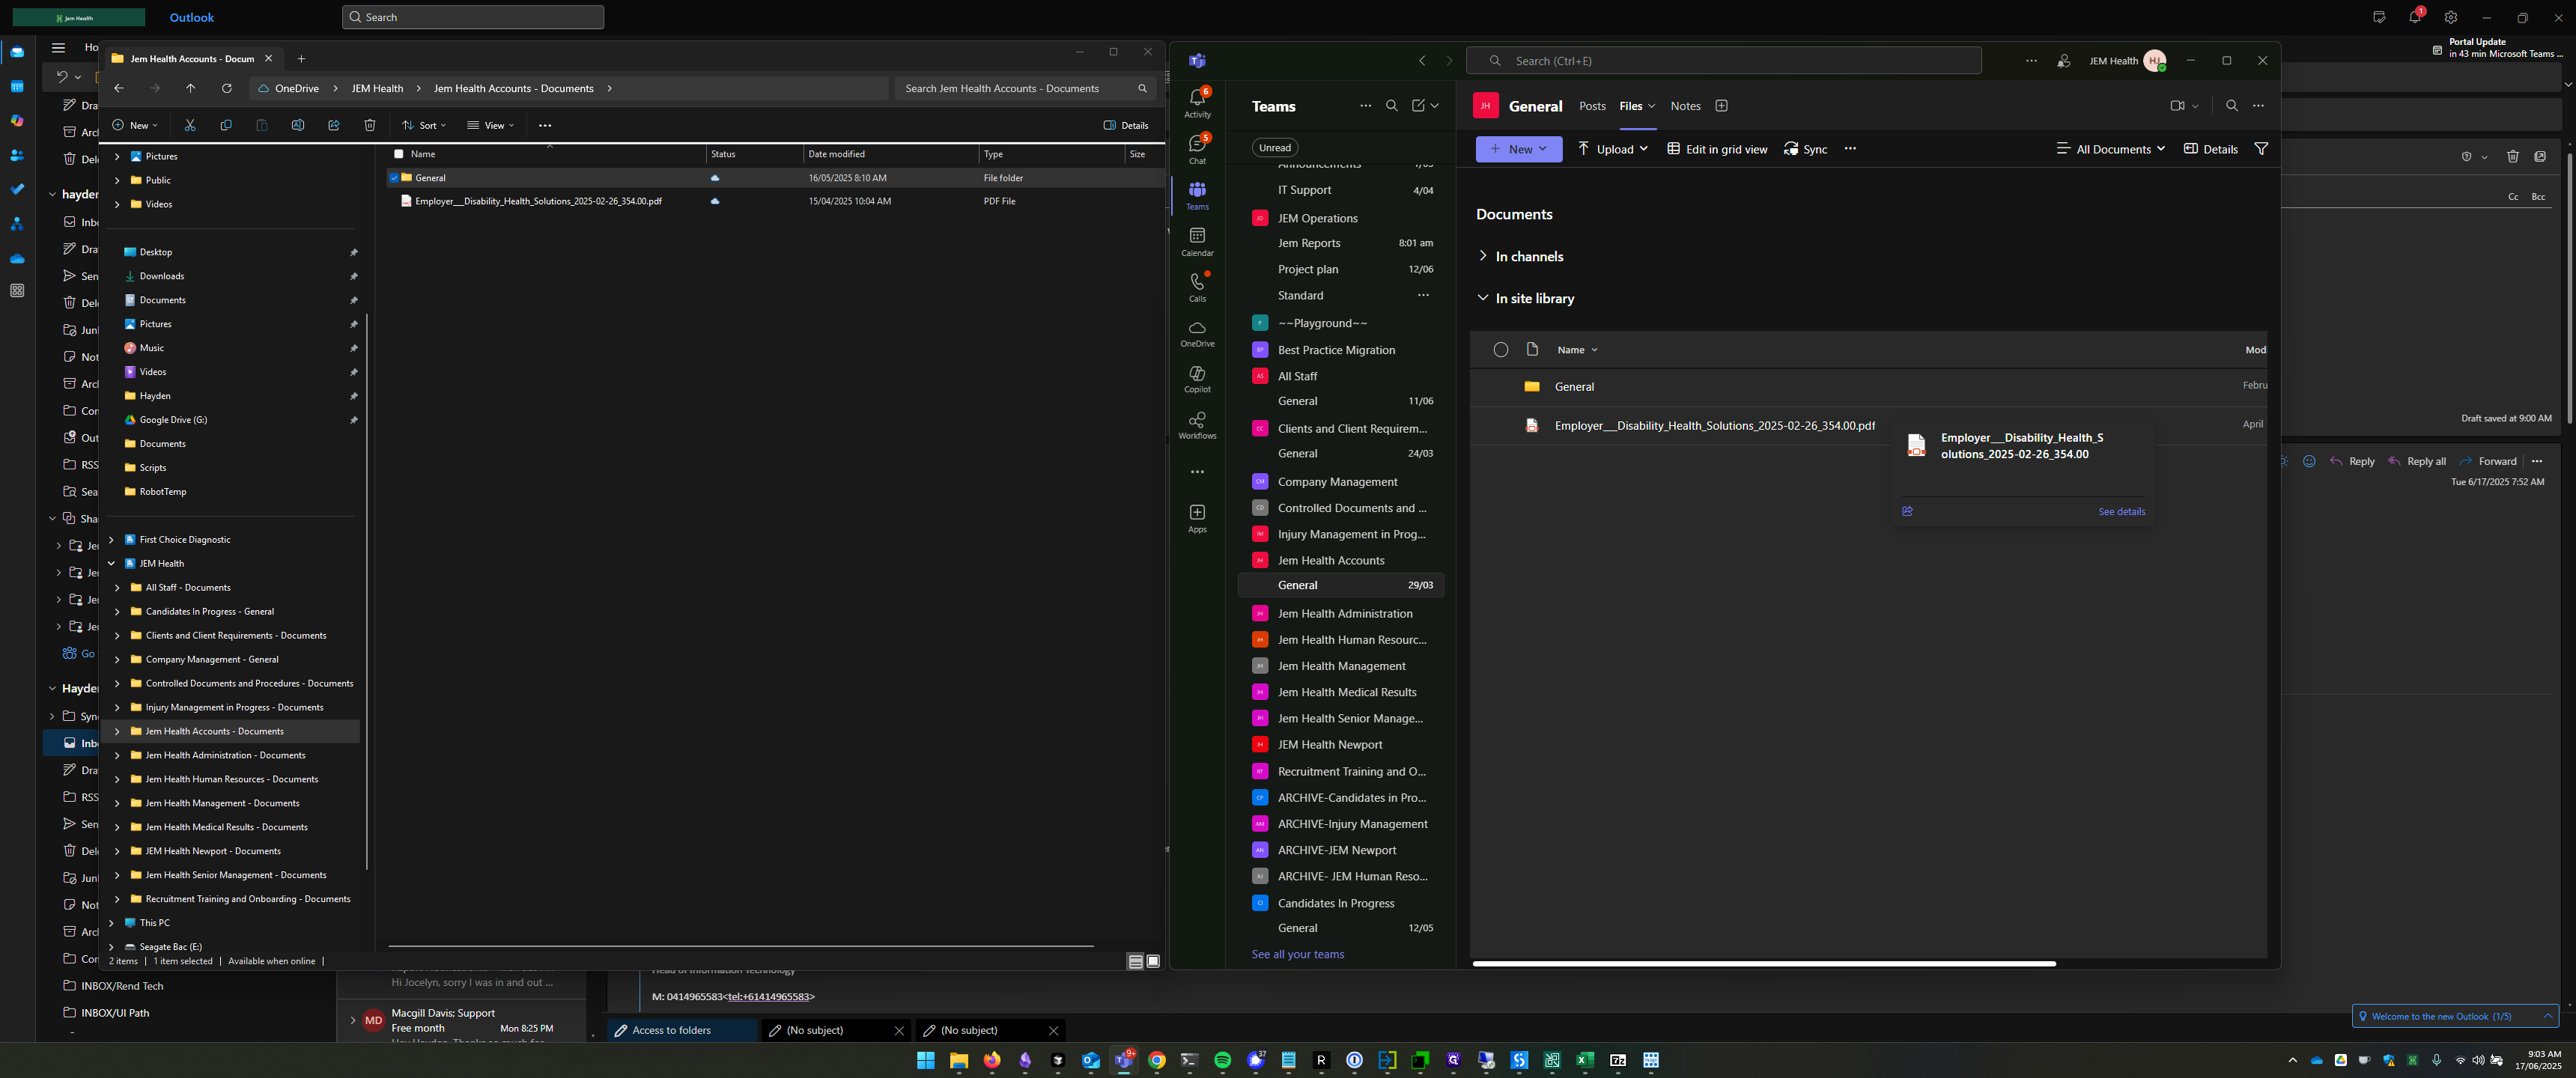Open Notes tab in Teams General channel
Viewport: 2576px width, 1078px height.
click(1685, 106)
